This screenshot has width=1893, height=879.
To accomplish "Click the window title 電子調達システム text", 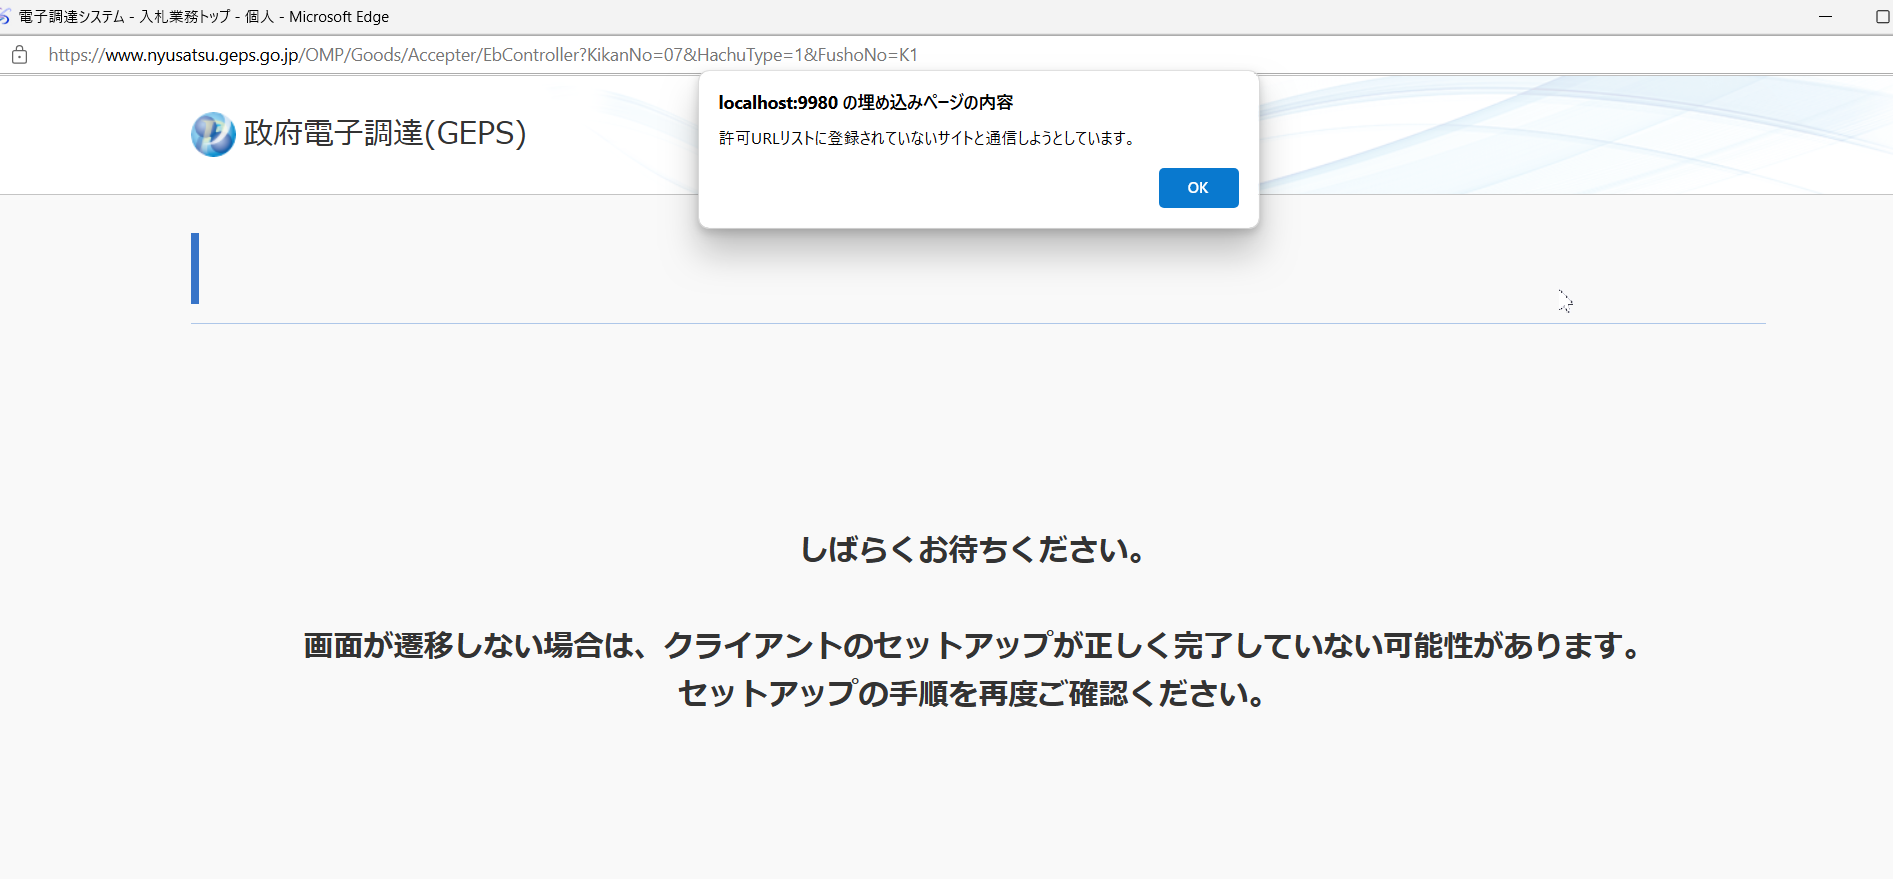I will click(71, 17).
